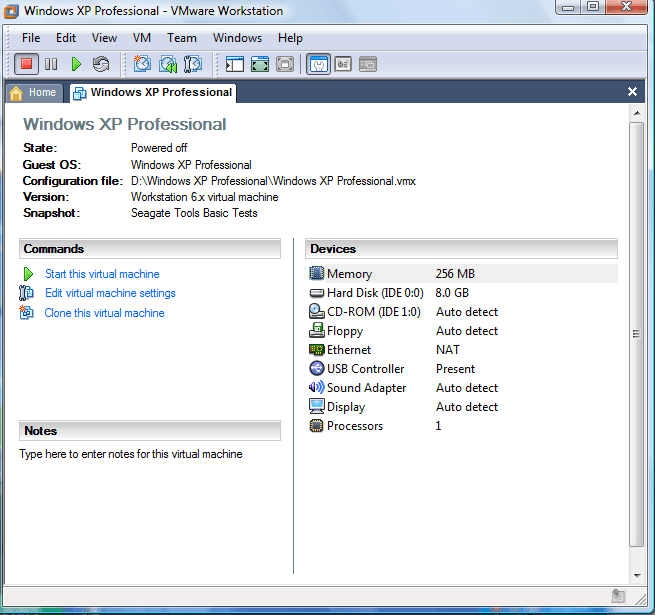Image resolution: width=655 pixels, height=615 pixels.
Task: Open the Team menu
Action: [182, 38]
